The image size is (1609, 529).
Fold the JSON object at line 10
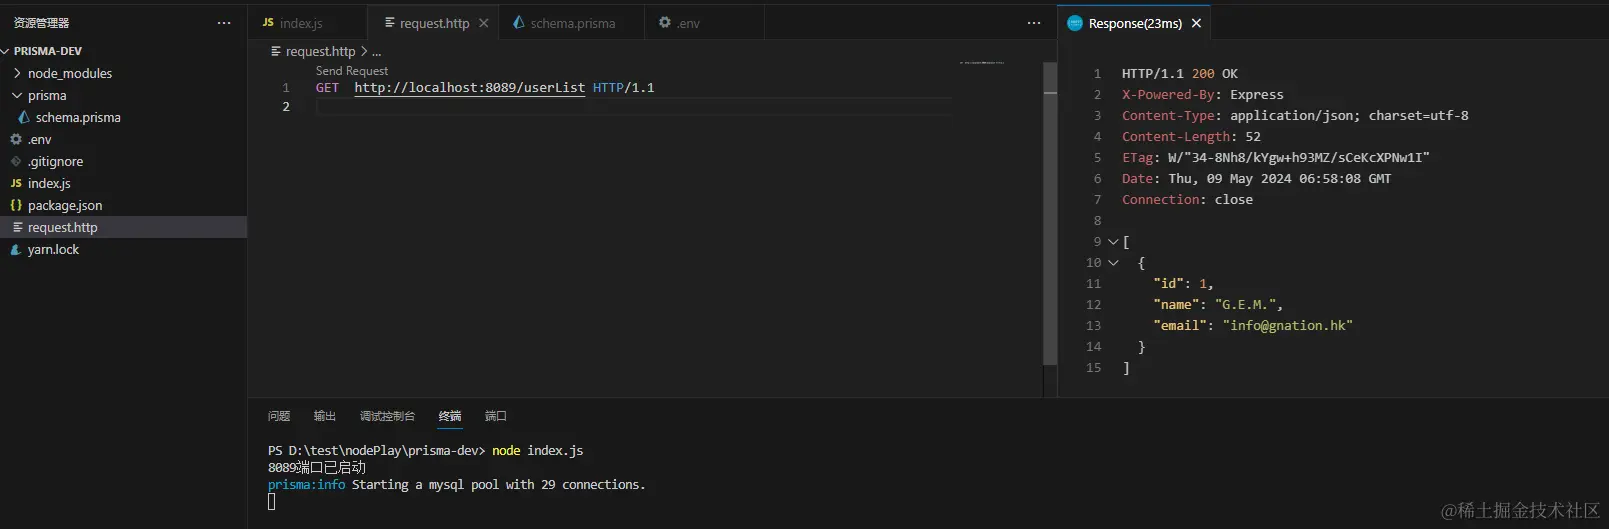[x=1113, y=263]
